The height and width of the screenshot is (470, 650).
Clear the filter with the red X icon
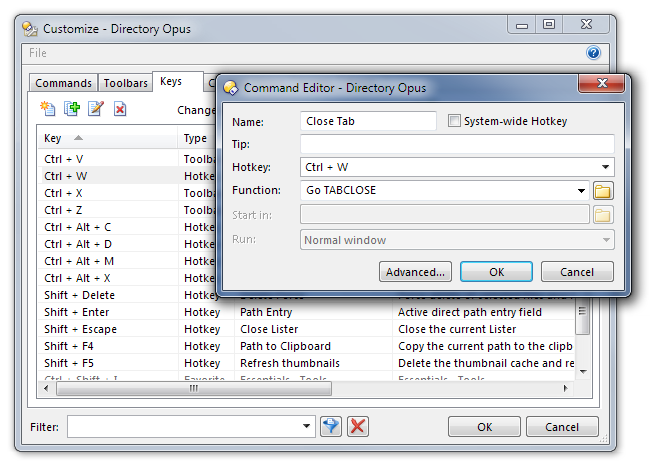[358, 426]
